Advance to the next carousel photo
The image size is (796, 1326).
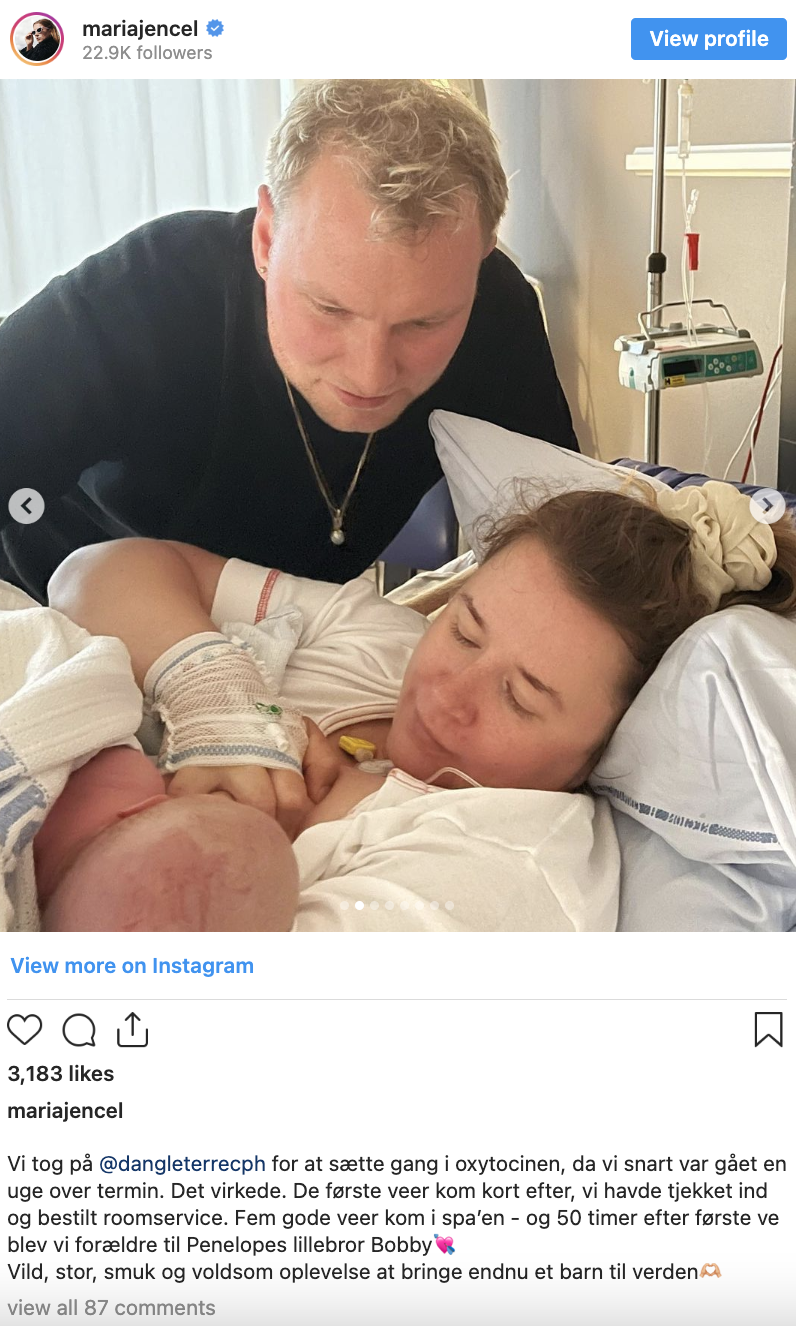[767, 506]
